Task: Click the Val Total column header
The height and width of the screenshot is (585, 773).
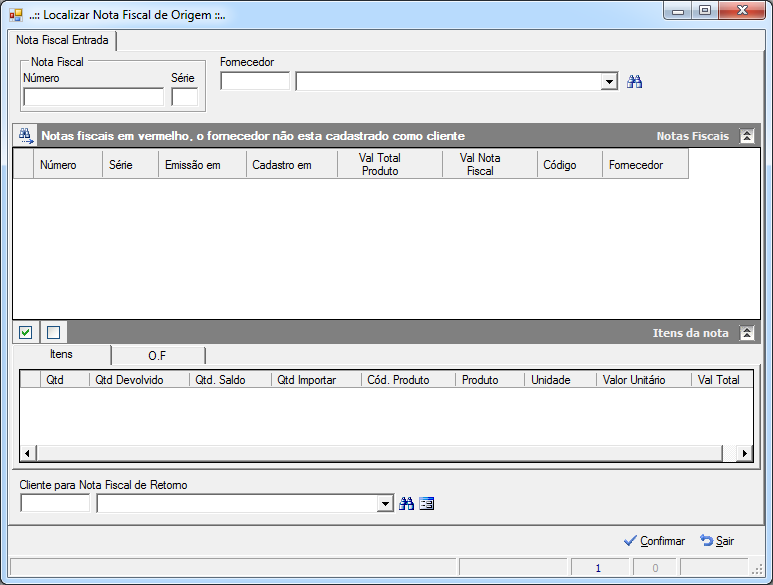Action: point(722,379)
